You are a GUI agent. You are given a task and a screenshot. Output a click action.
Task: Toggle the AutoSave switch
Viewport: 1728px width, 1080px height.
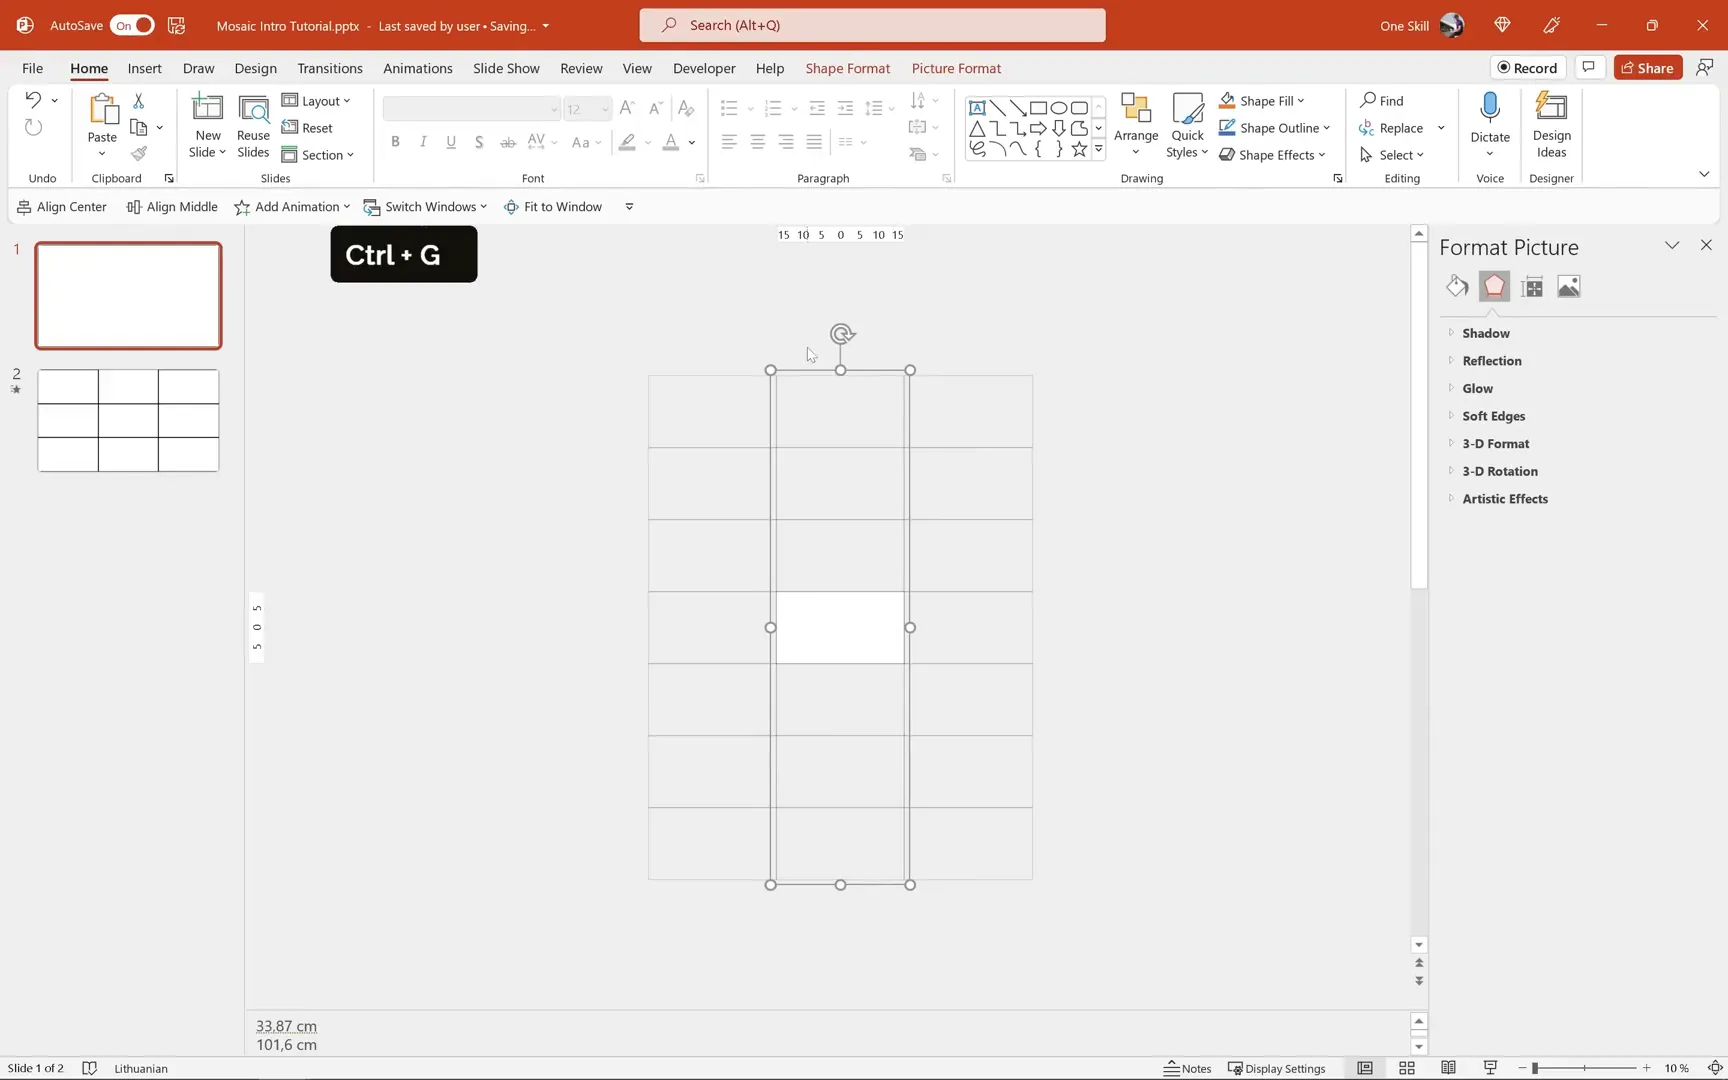(x=132, y=25)
